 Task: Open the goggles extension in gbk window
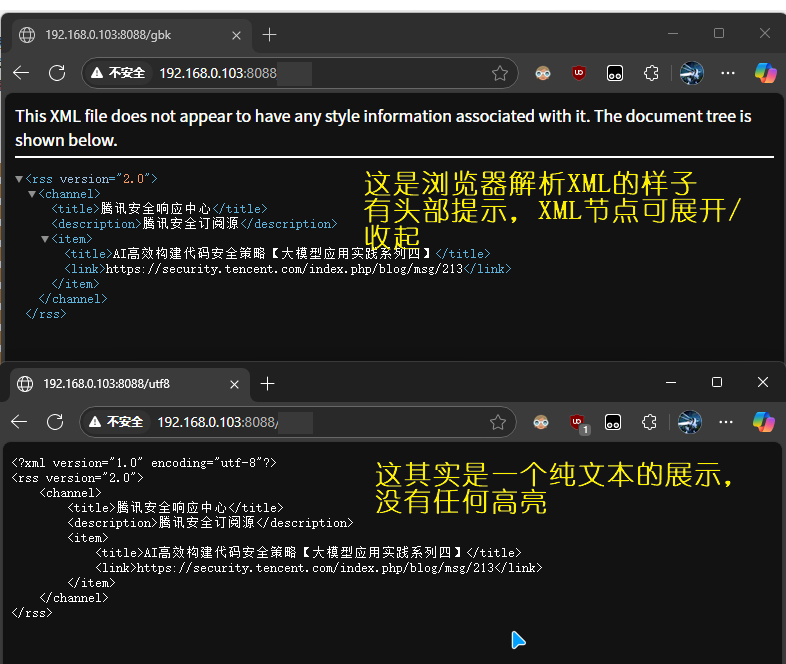tap(542, 73)
